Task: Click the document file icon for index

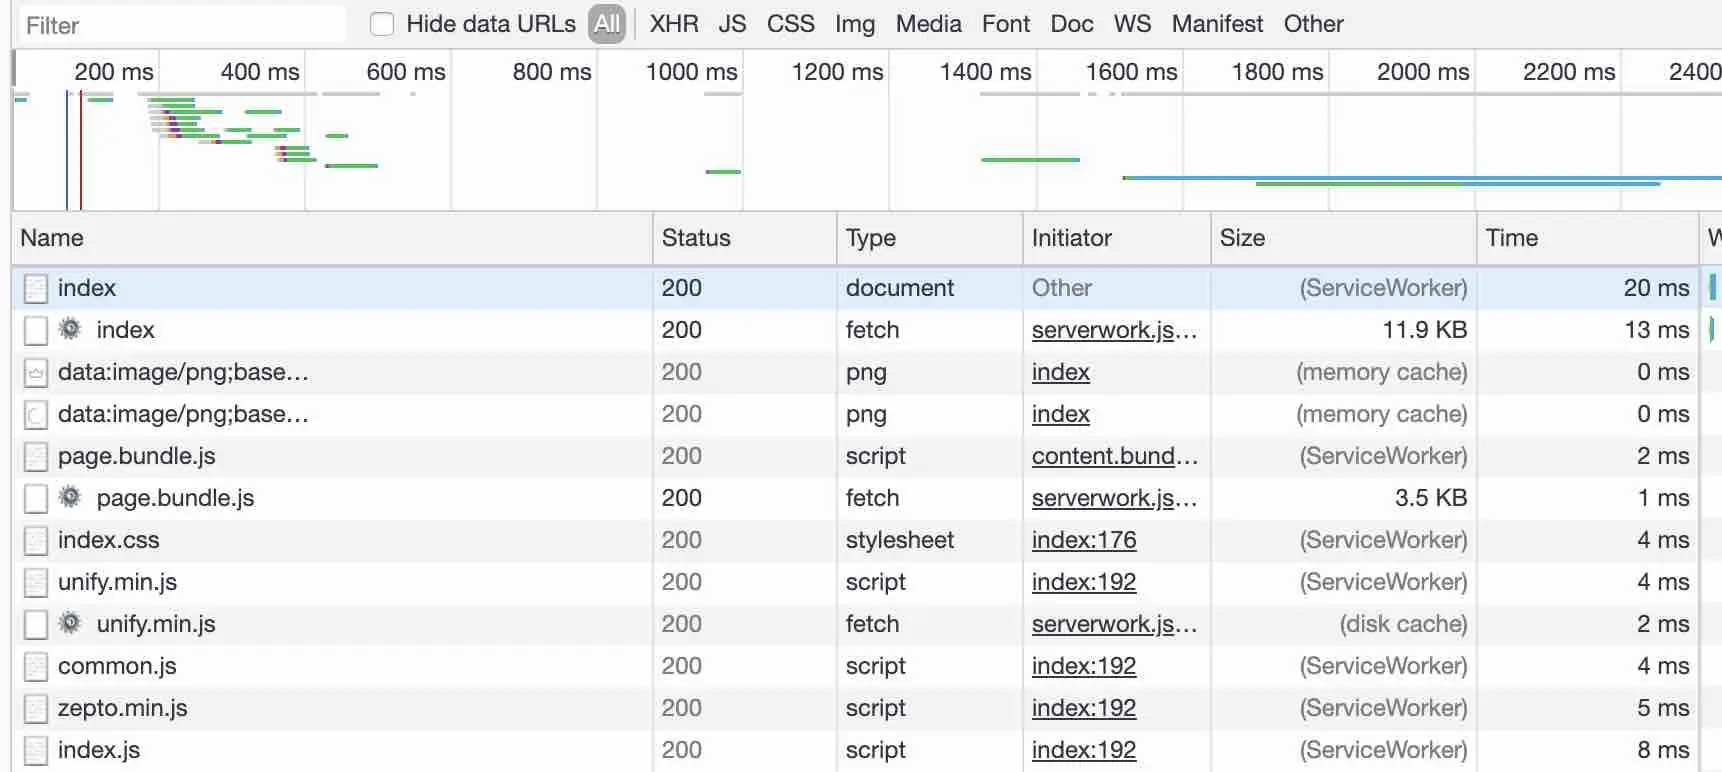Action: [36, 288]
